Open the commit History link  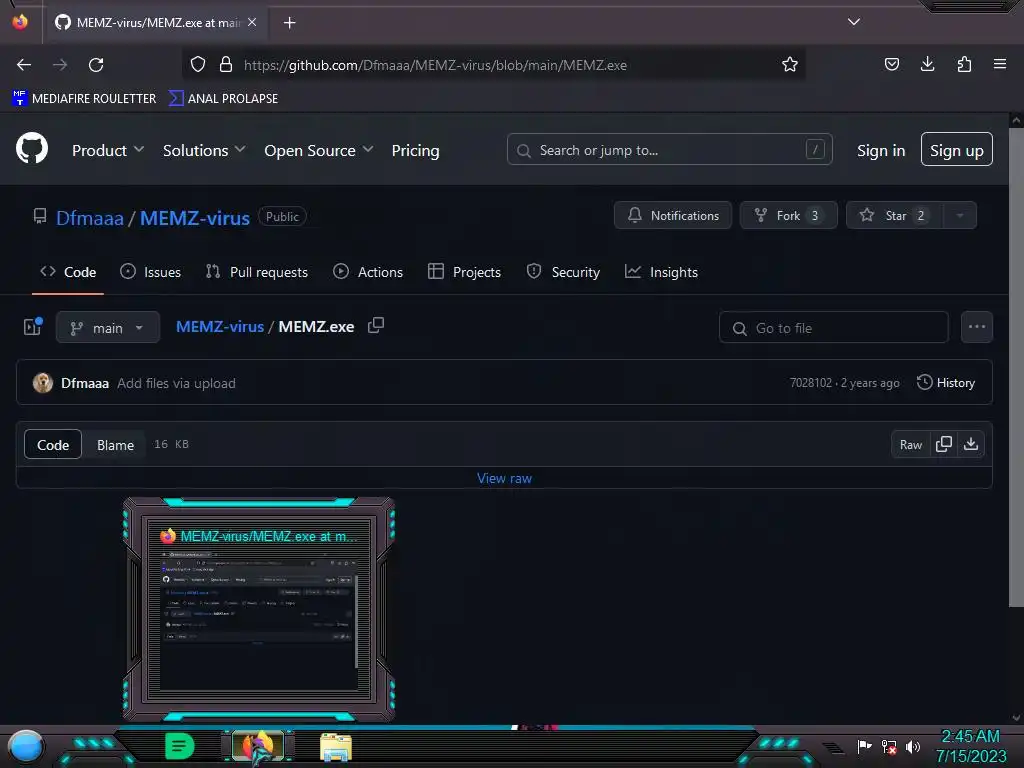[946, 383]
